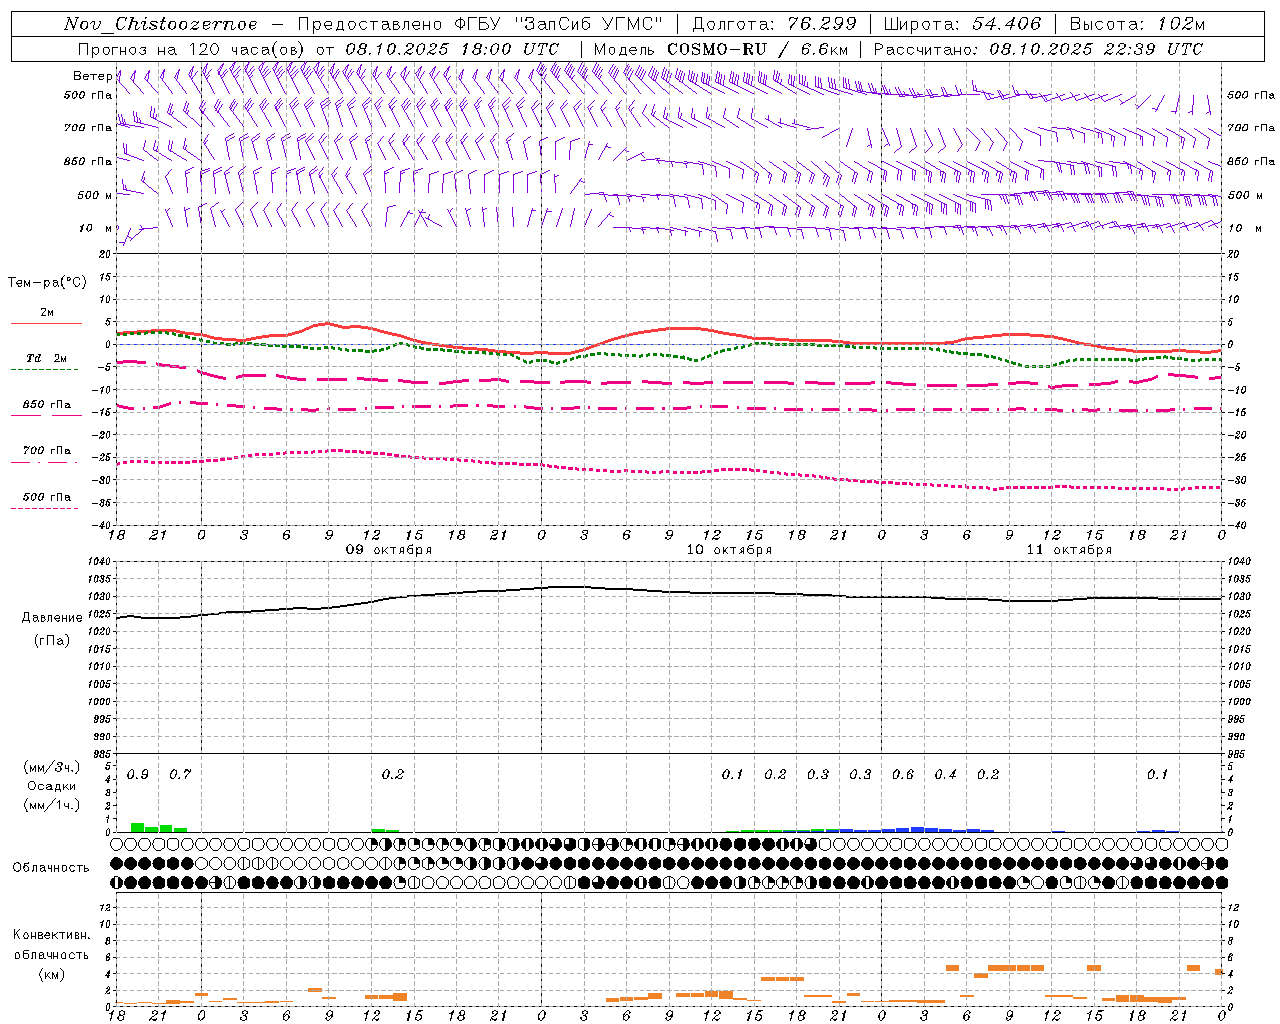The height and width of the screenshot is (1024, 1280).
Task: Click the Ветер wind panel label
Action: pyautogui.click(x=92, y=76)
